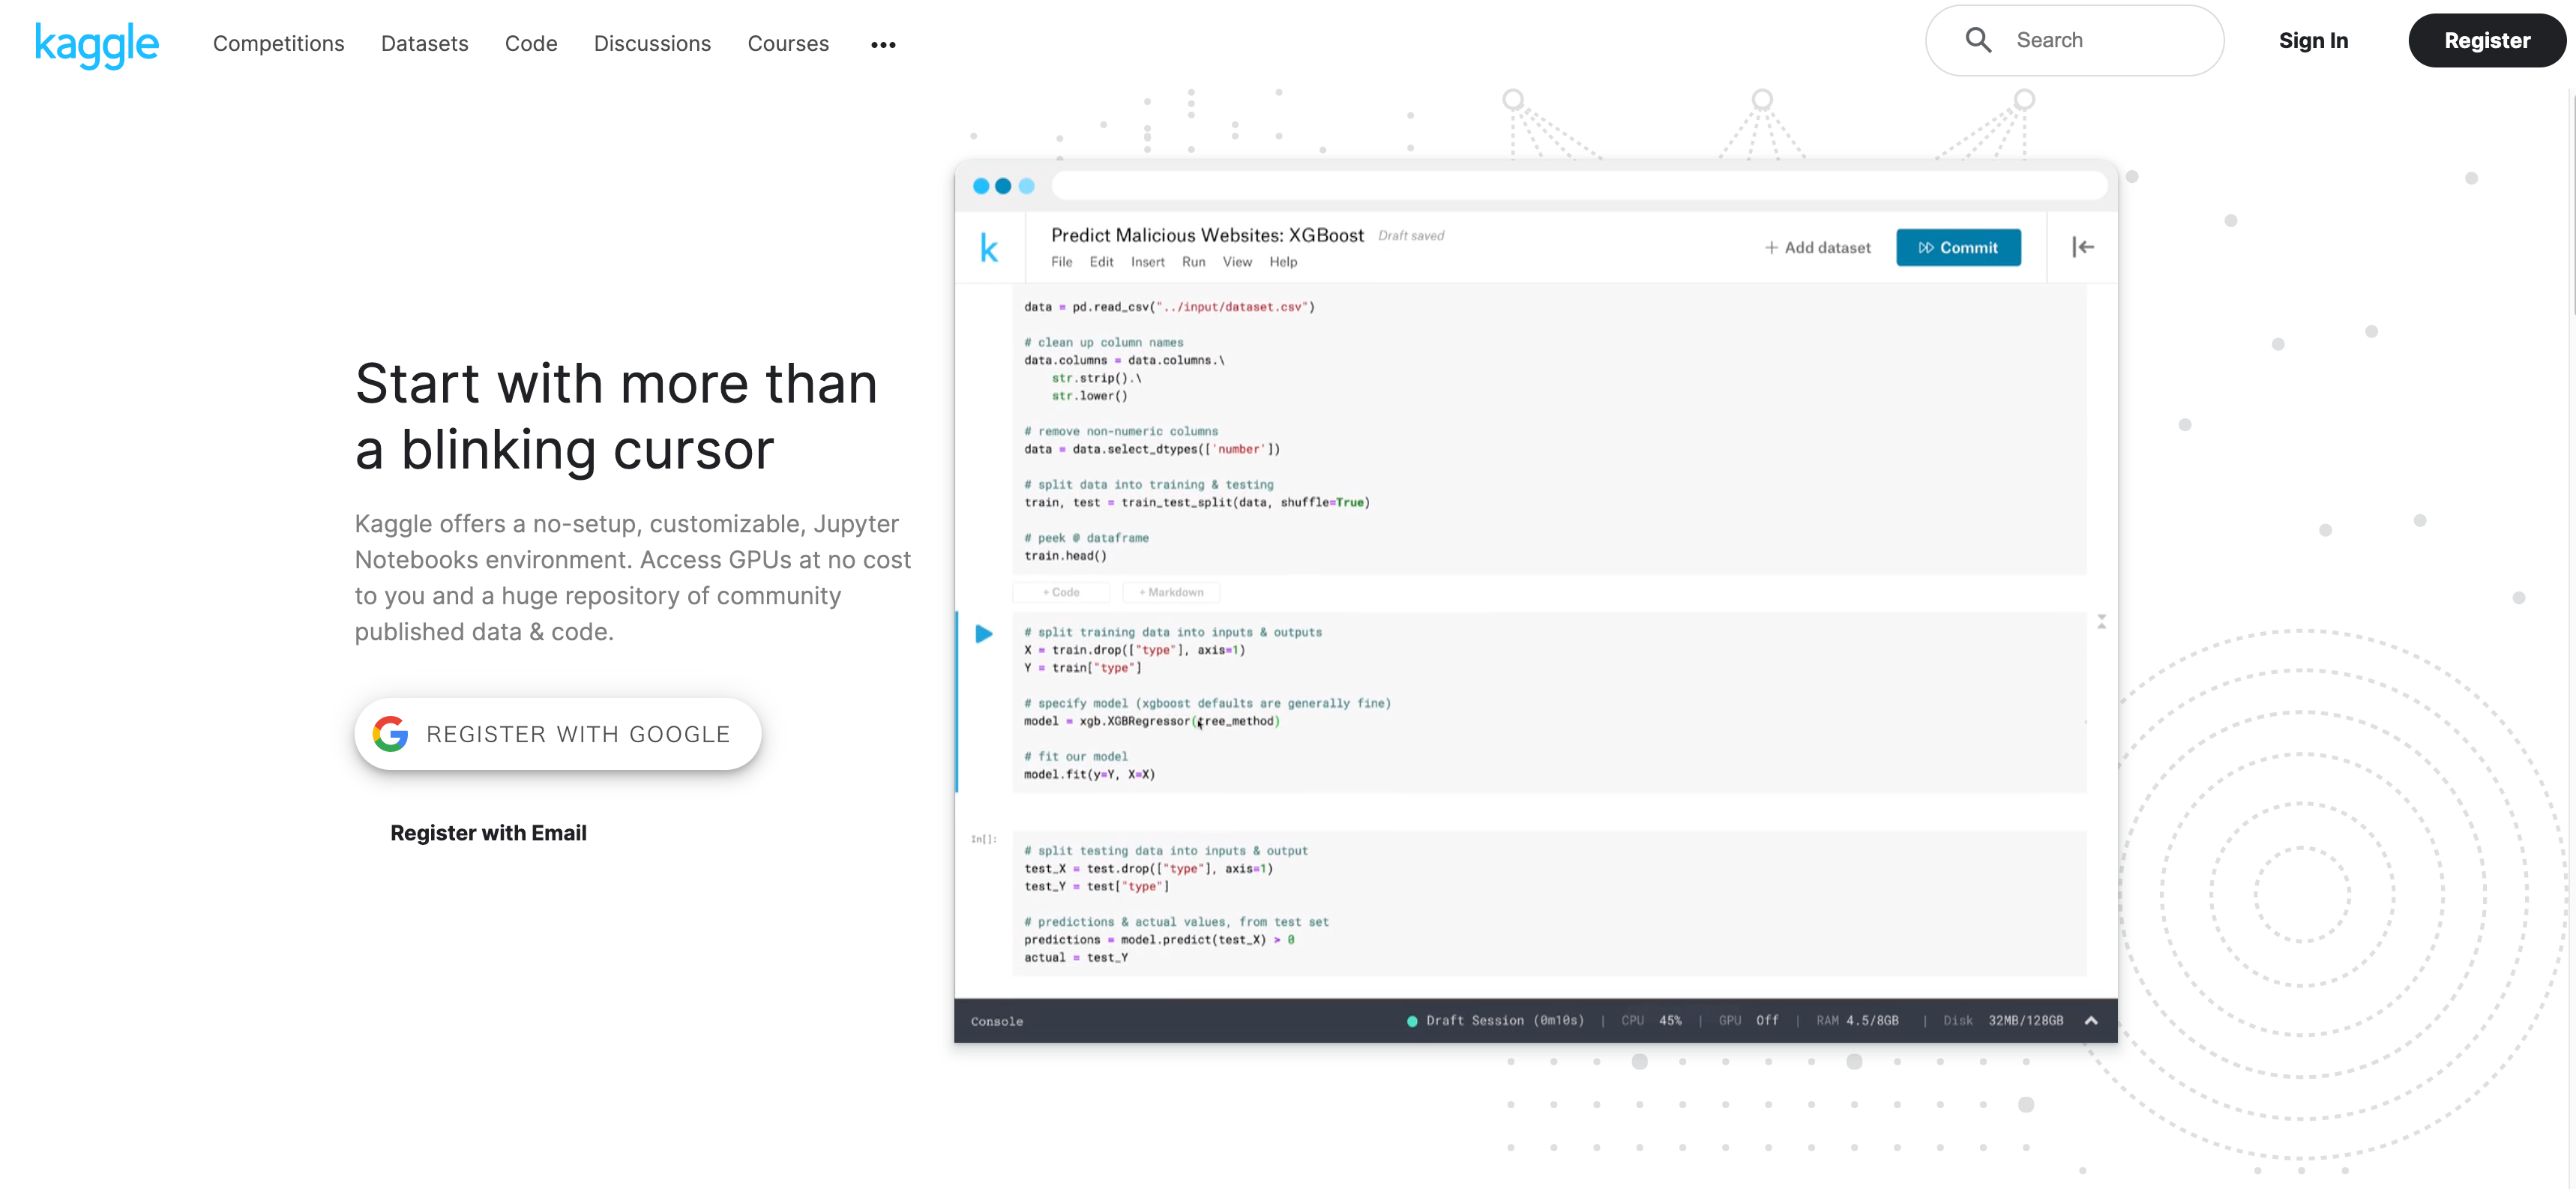Open the more options ellipsis in the navbar
The height and width of the screenshot is (1189, 2576).
point(883,44)
